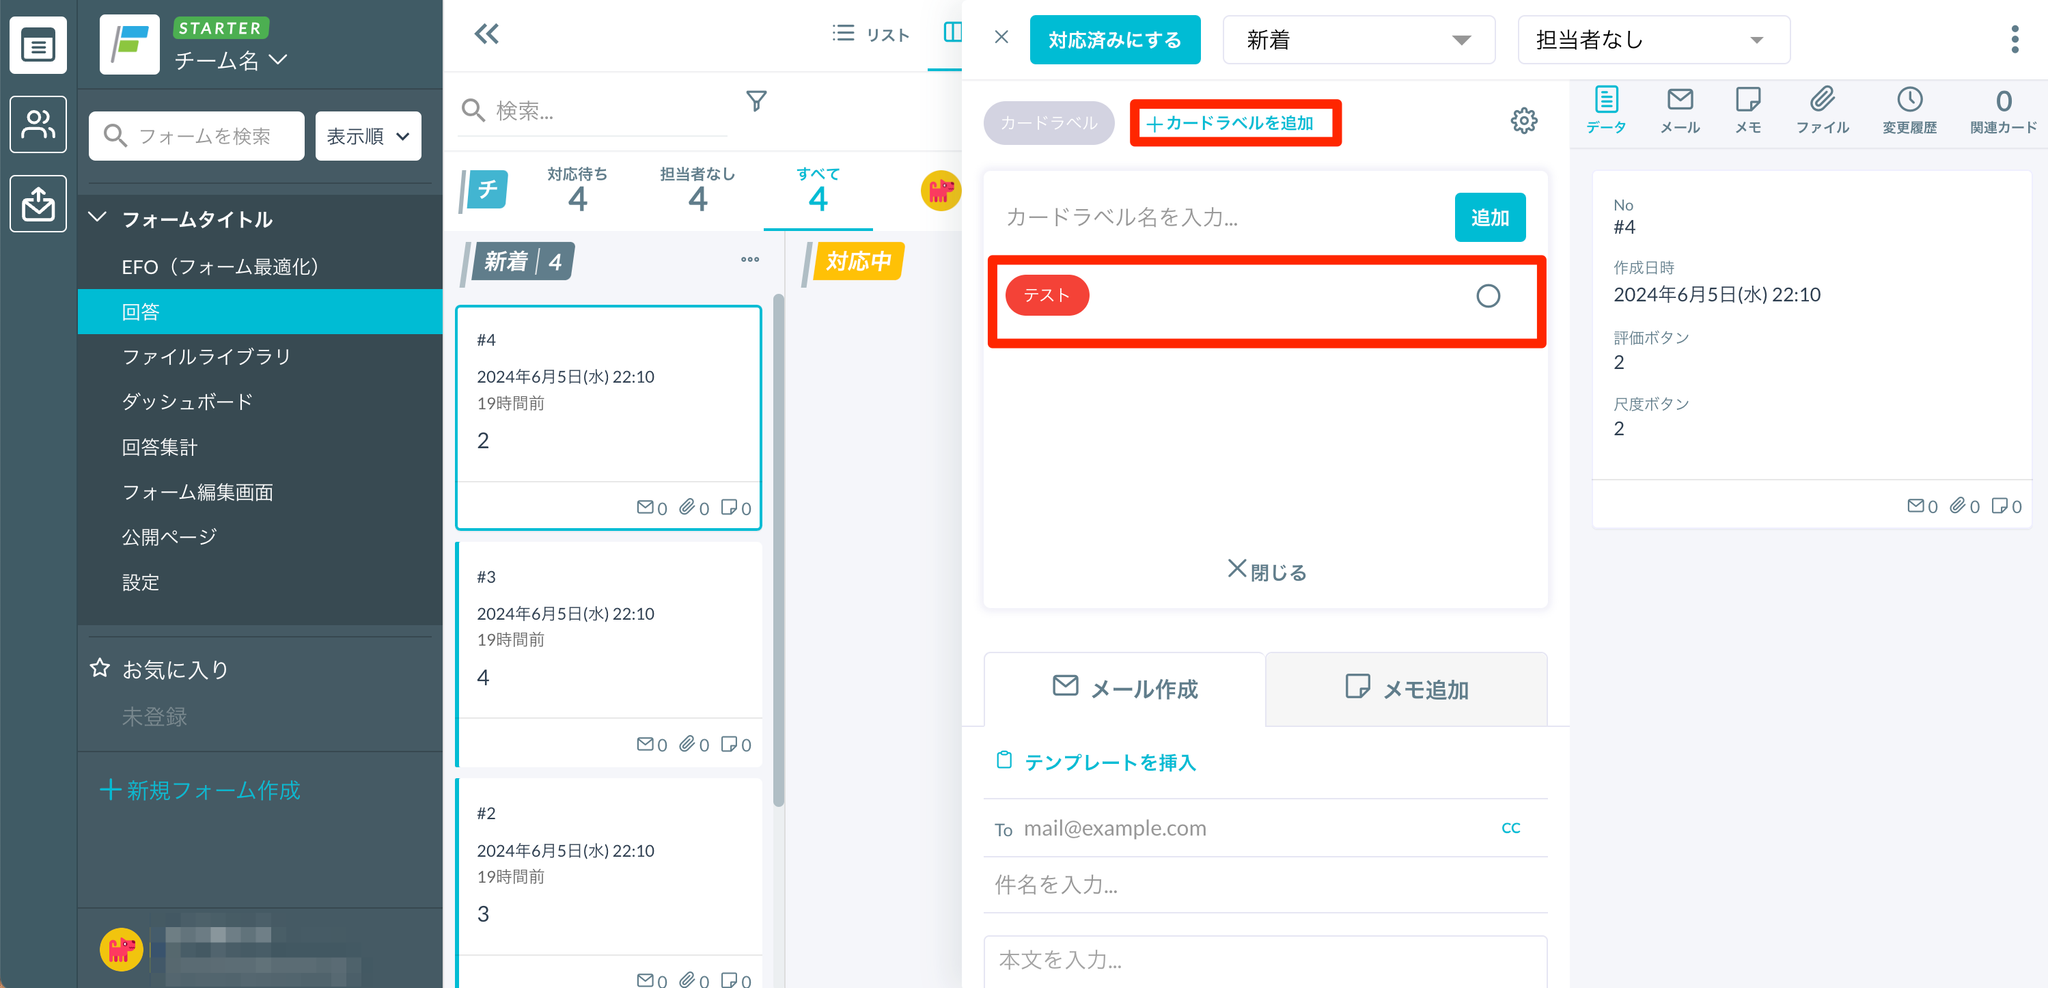Switch to the メモ追加 tab
Screen dimensions: 2048x988
tap(1407, 689)
